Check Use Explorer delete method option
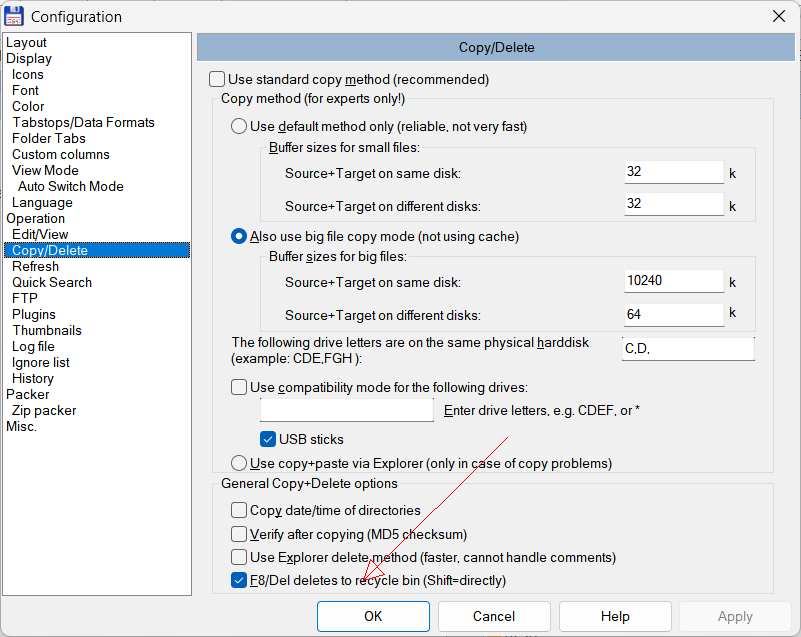 [x=239, y=557]
